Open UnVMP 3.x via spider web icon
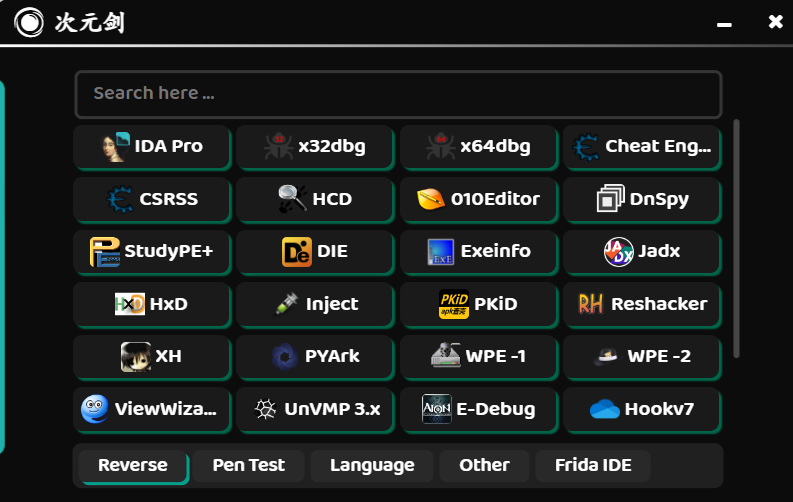Viewport: 793px width, 502px height. coord(265,409)
